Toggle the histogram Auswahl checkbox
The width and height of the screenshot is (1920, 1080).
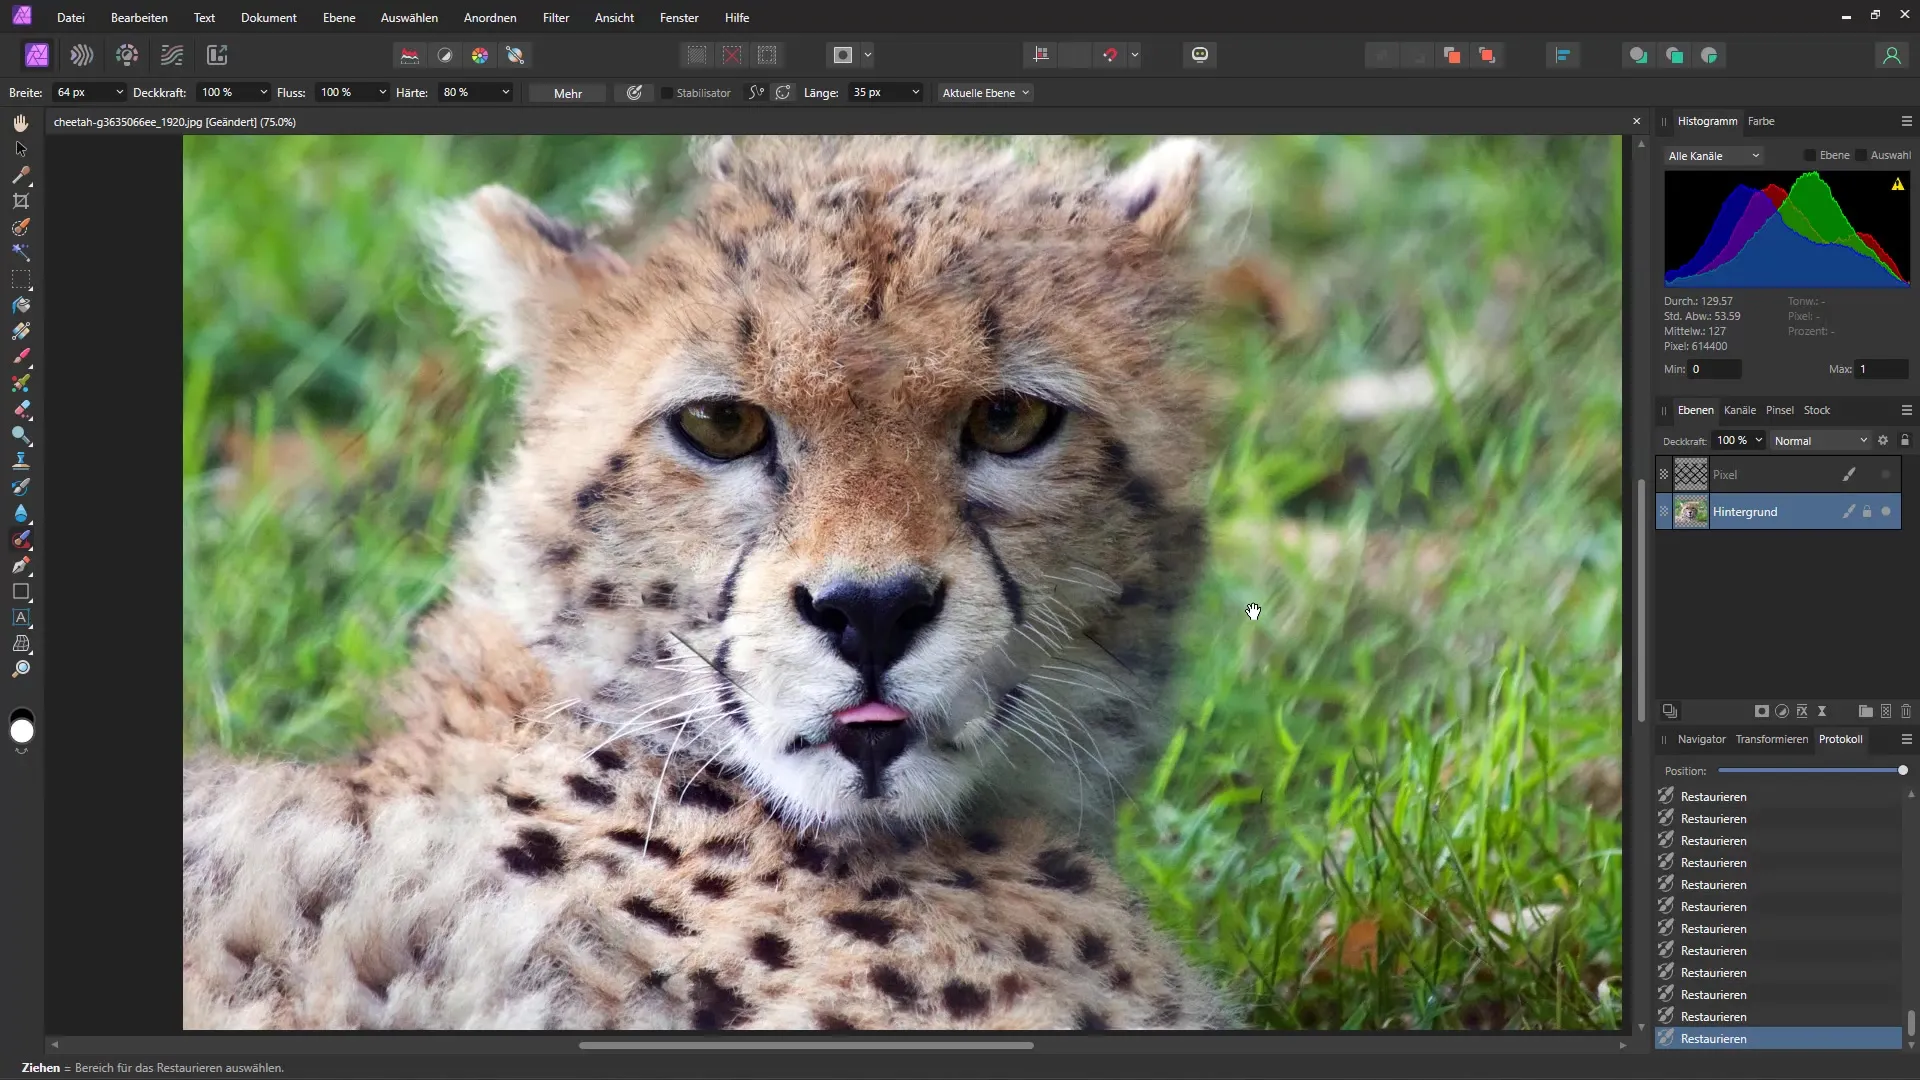pos(1861,155)
